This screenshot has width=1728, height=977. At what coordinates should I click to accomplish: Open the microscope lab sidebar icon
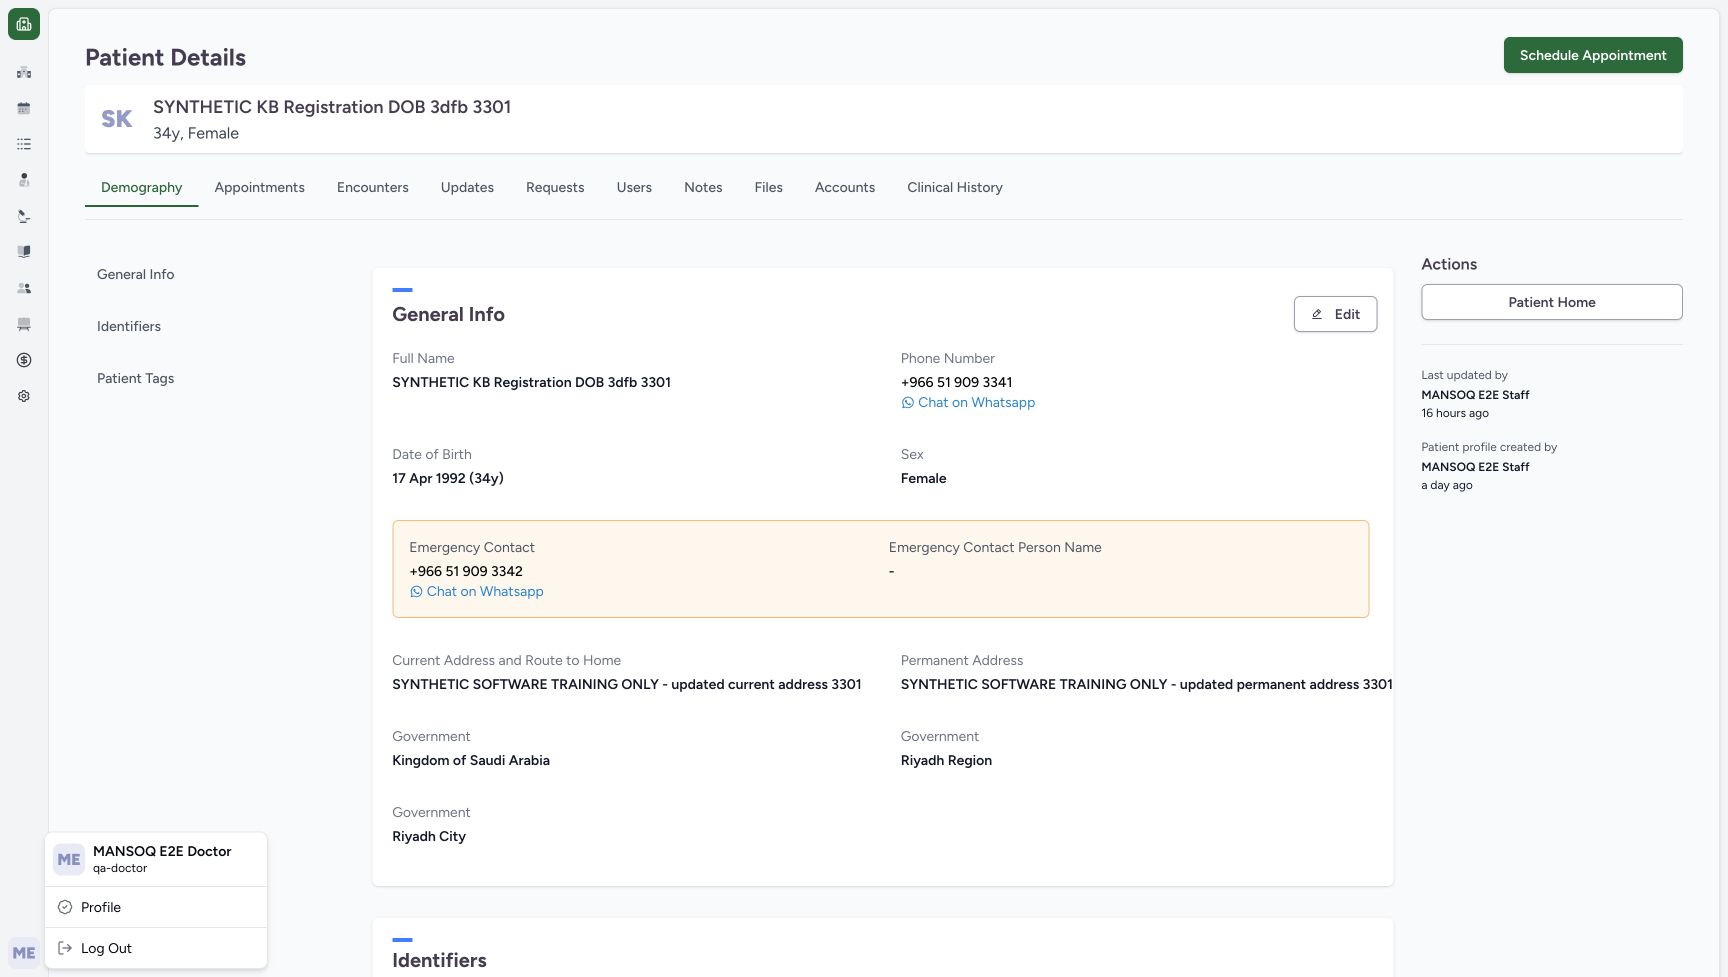24,216
